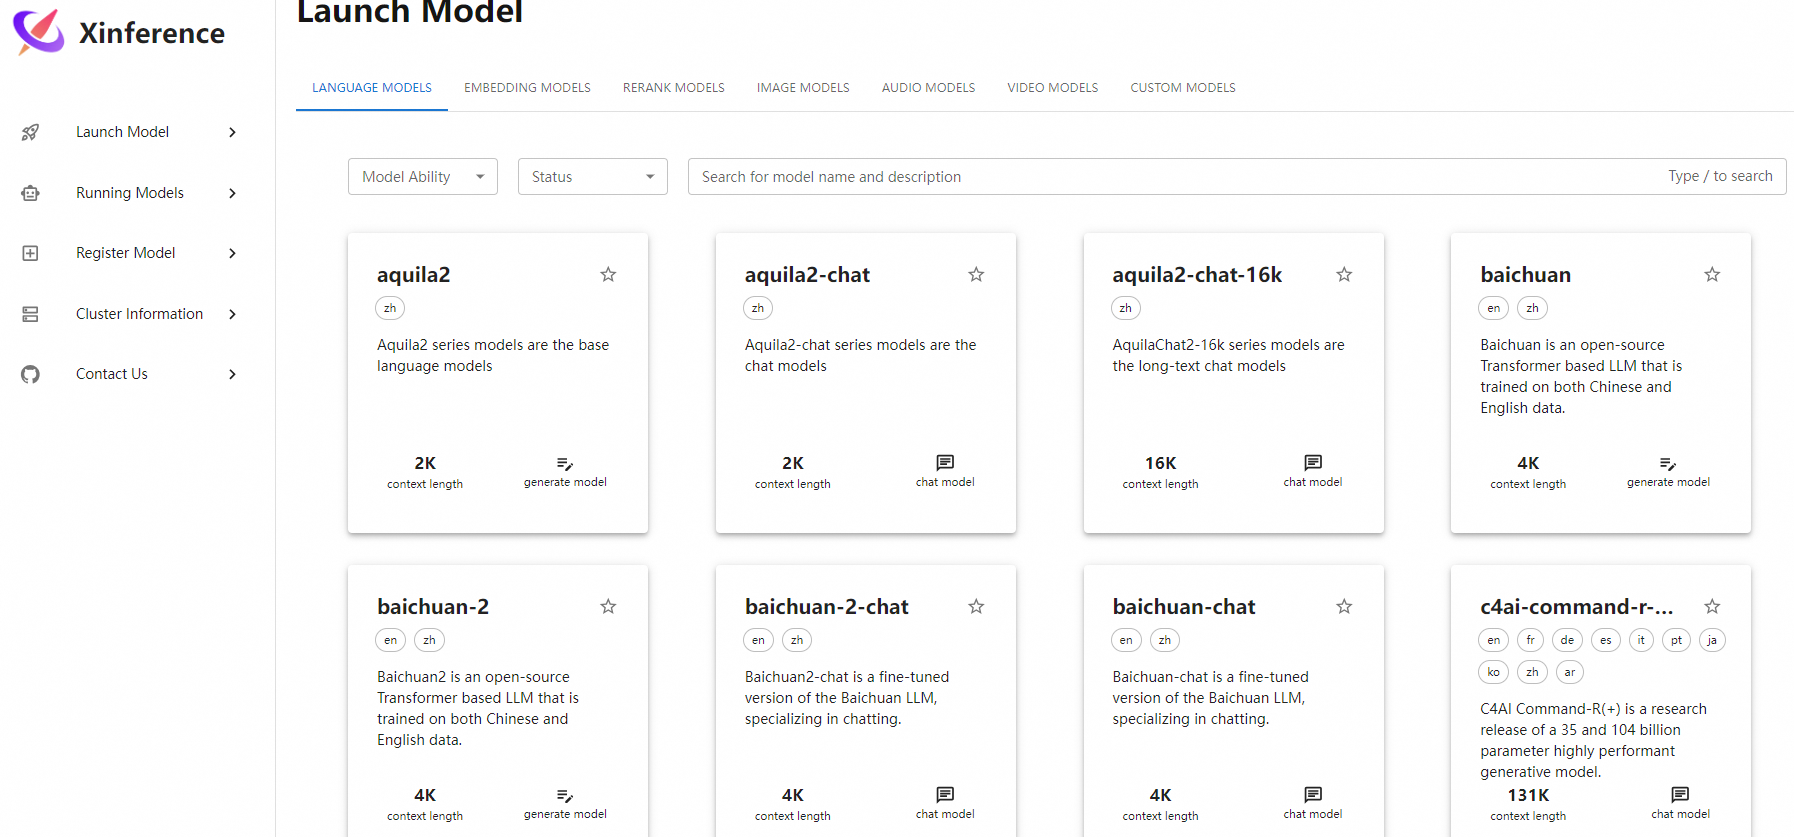Click the c4ai-command-r card title

pos(1577,607)
